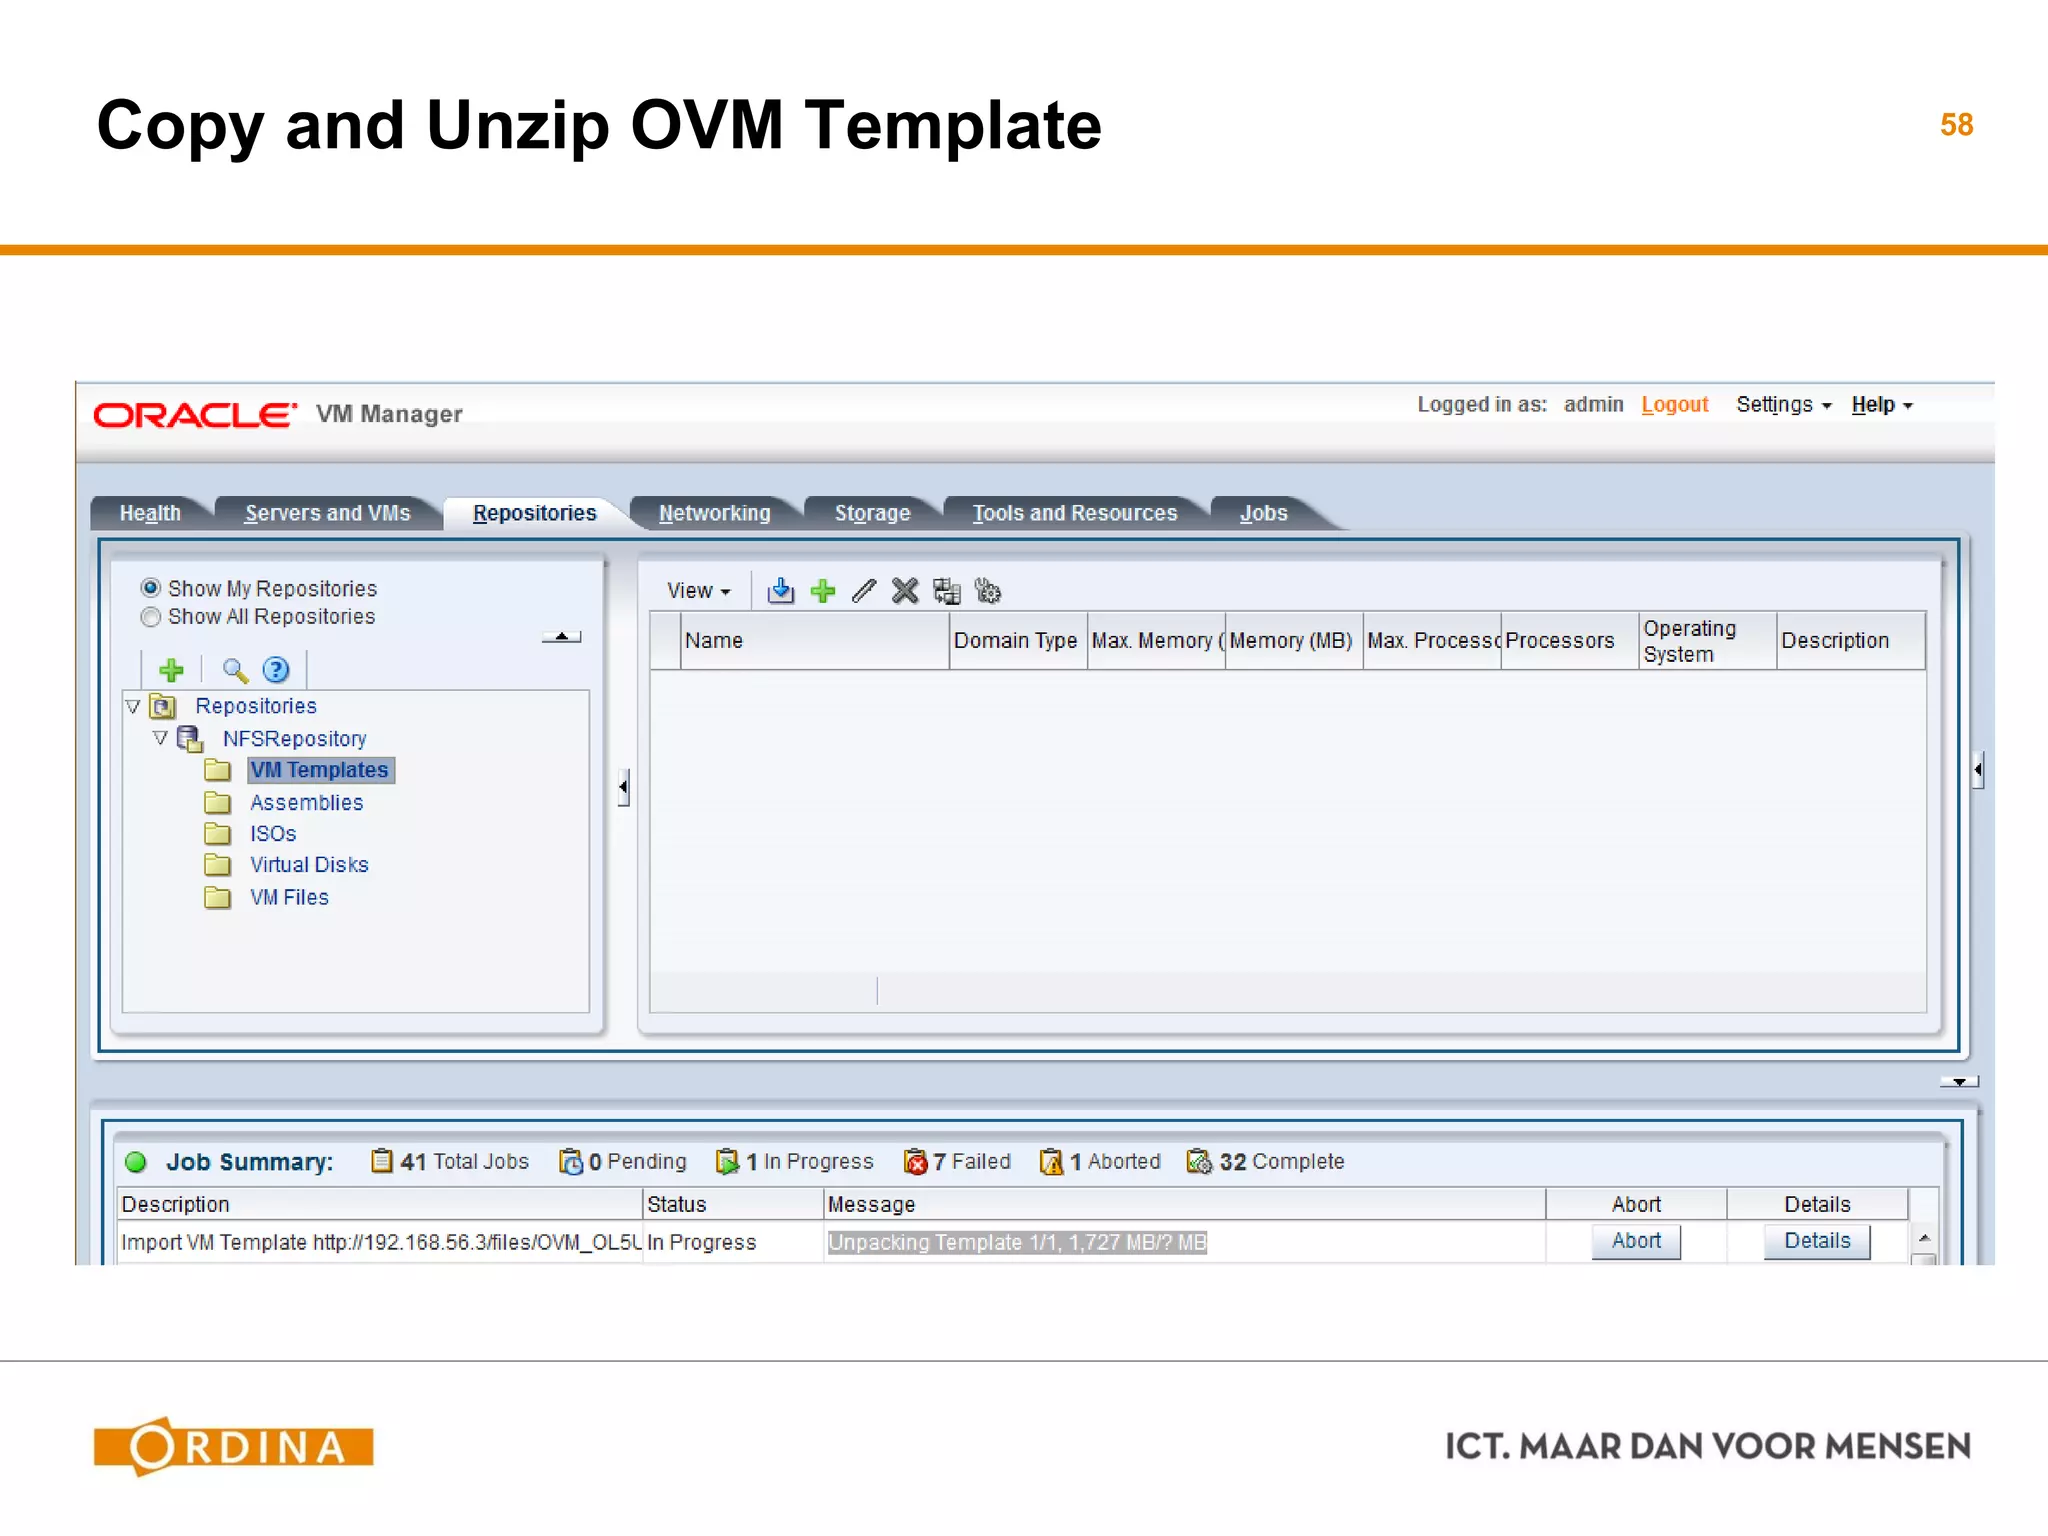2048x1536 pixels.
Task: Collapse the upper pane with down arrow
Action: pos(1959,1082)
